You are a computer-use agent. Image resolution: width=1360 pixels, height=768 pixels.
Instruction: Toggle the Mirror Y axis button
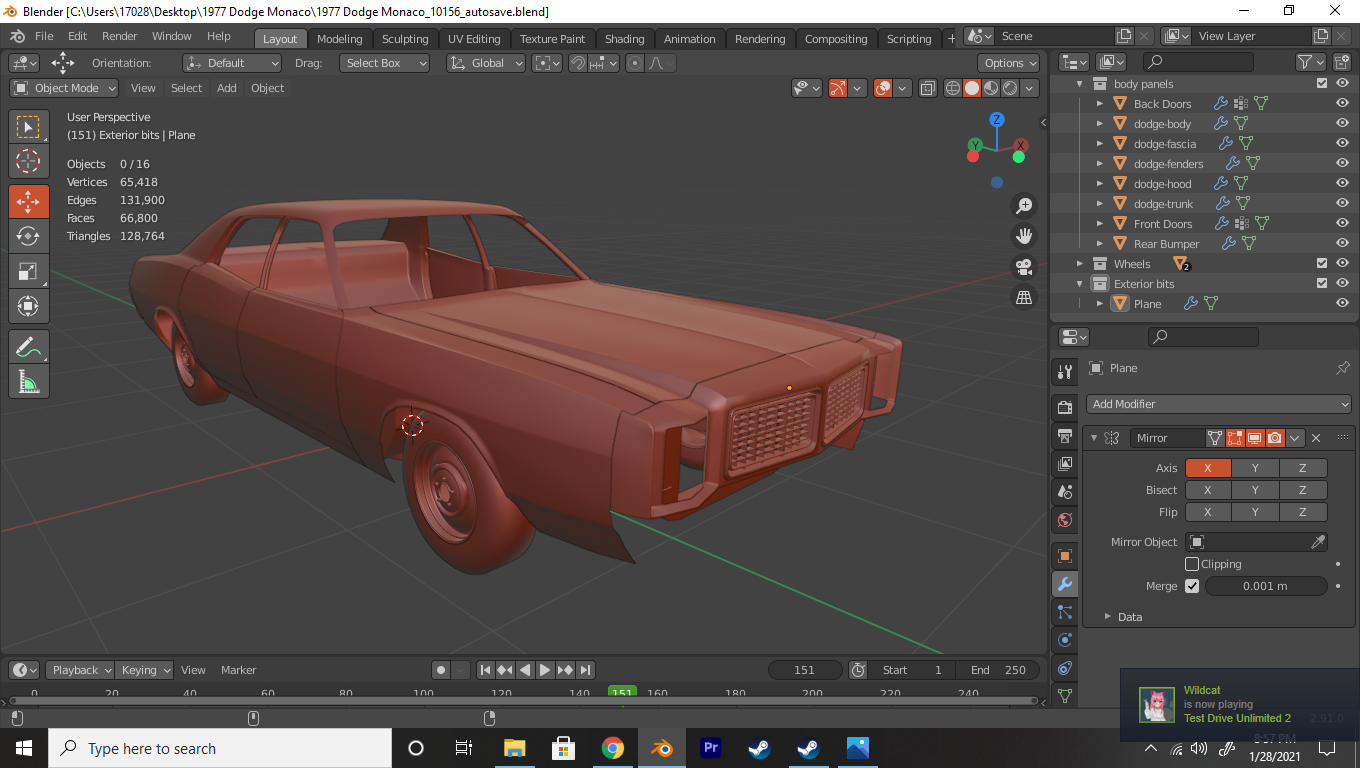click(1255, 468)
